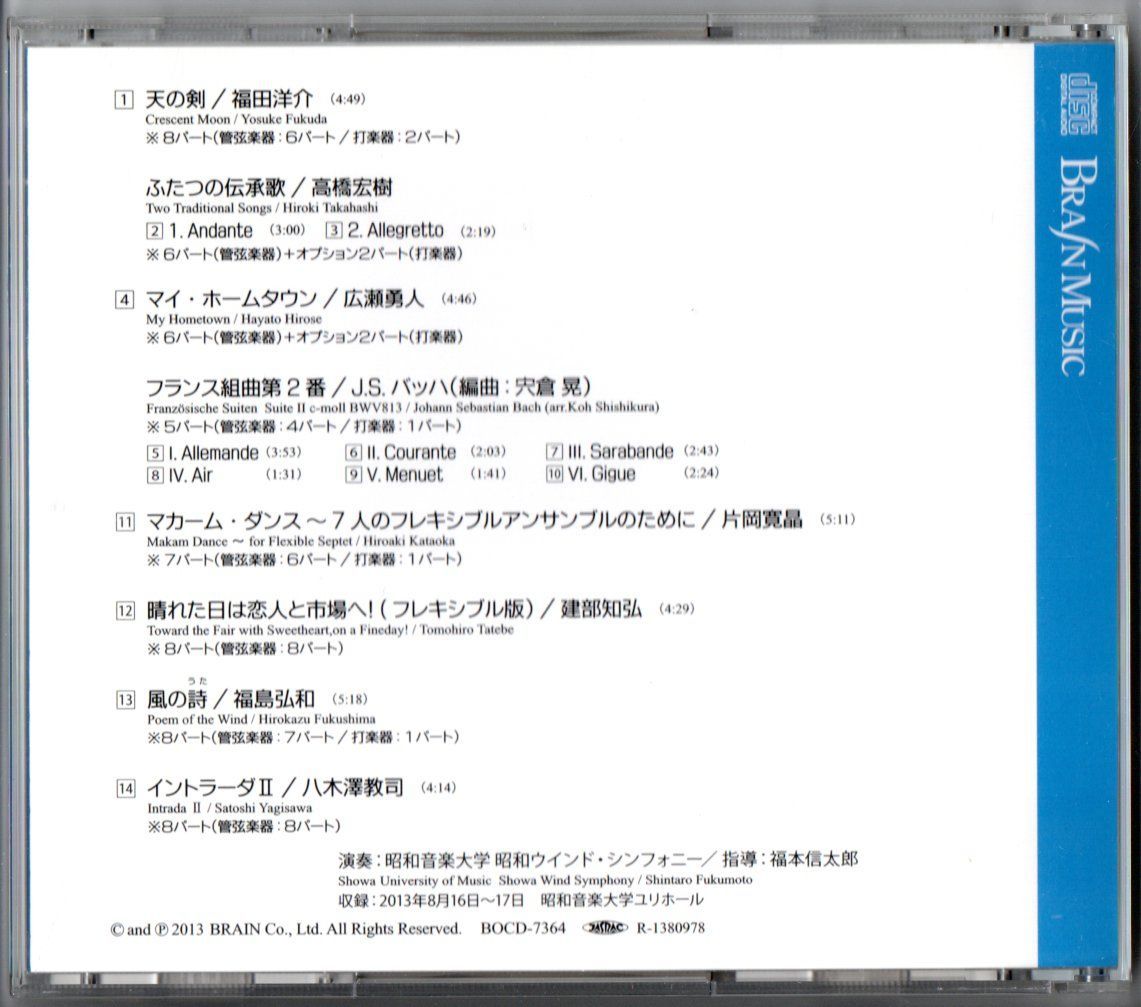Select the I. Allemande track entry
Image resolution: width=1141 pixels, height=1007 pixels.
click(x=206, y=452)
